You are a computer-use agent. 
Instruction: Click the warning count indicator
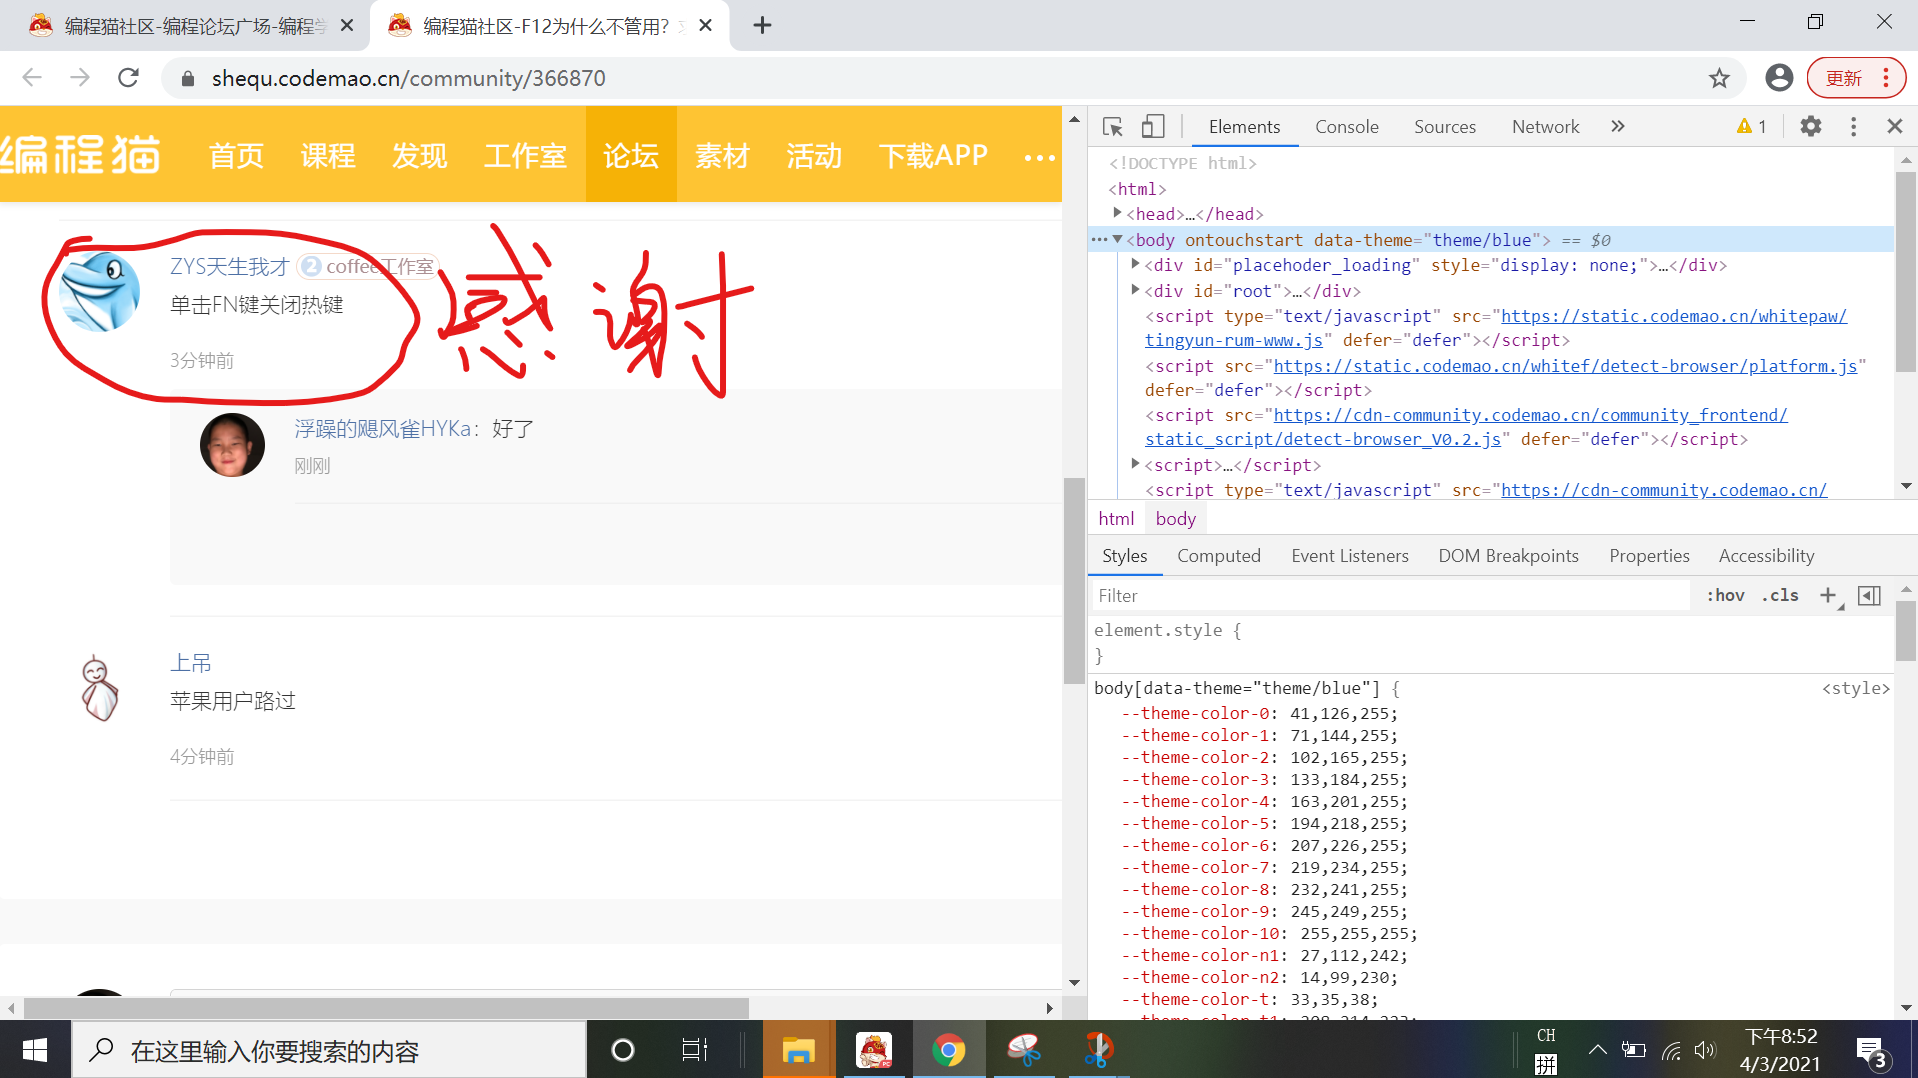pos(1752,127)
